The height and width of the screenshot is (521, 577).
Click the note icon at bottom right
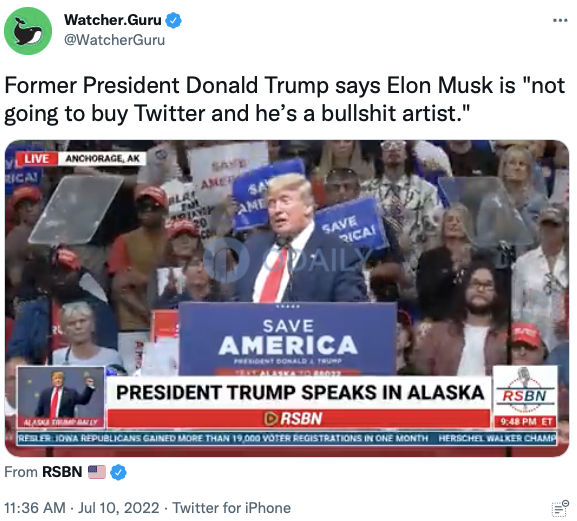(x=560, y=508)
